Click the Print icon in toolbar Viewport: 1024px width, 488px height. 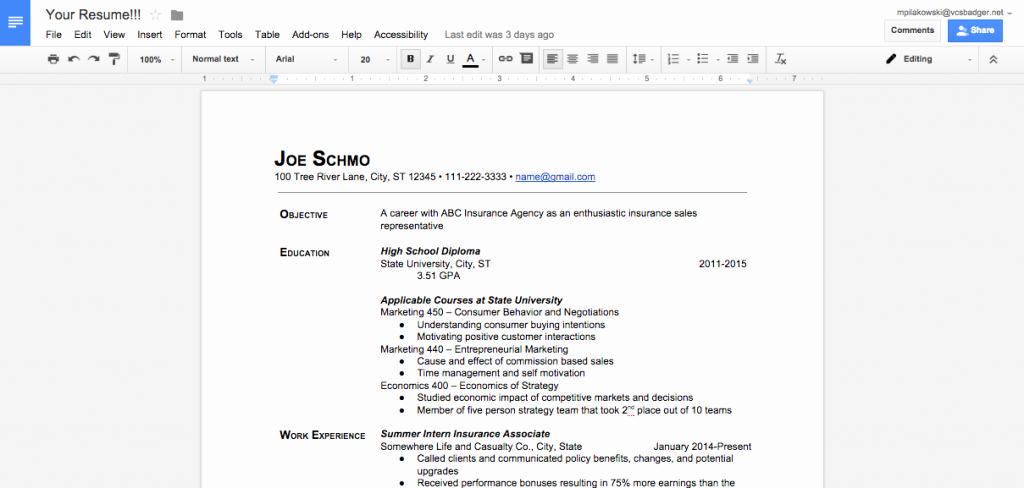54,59
